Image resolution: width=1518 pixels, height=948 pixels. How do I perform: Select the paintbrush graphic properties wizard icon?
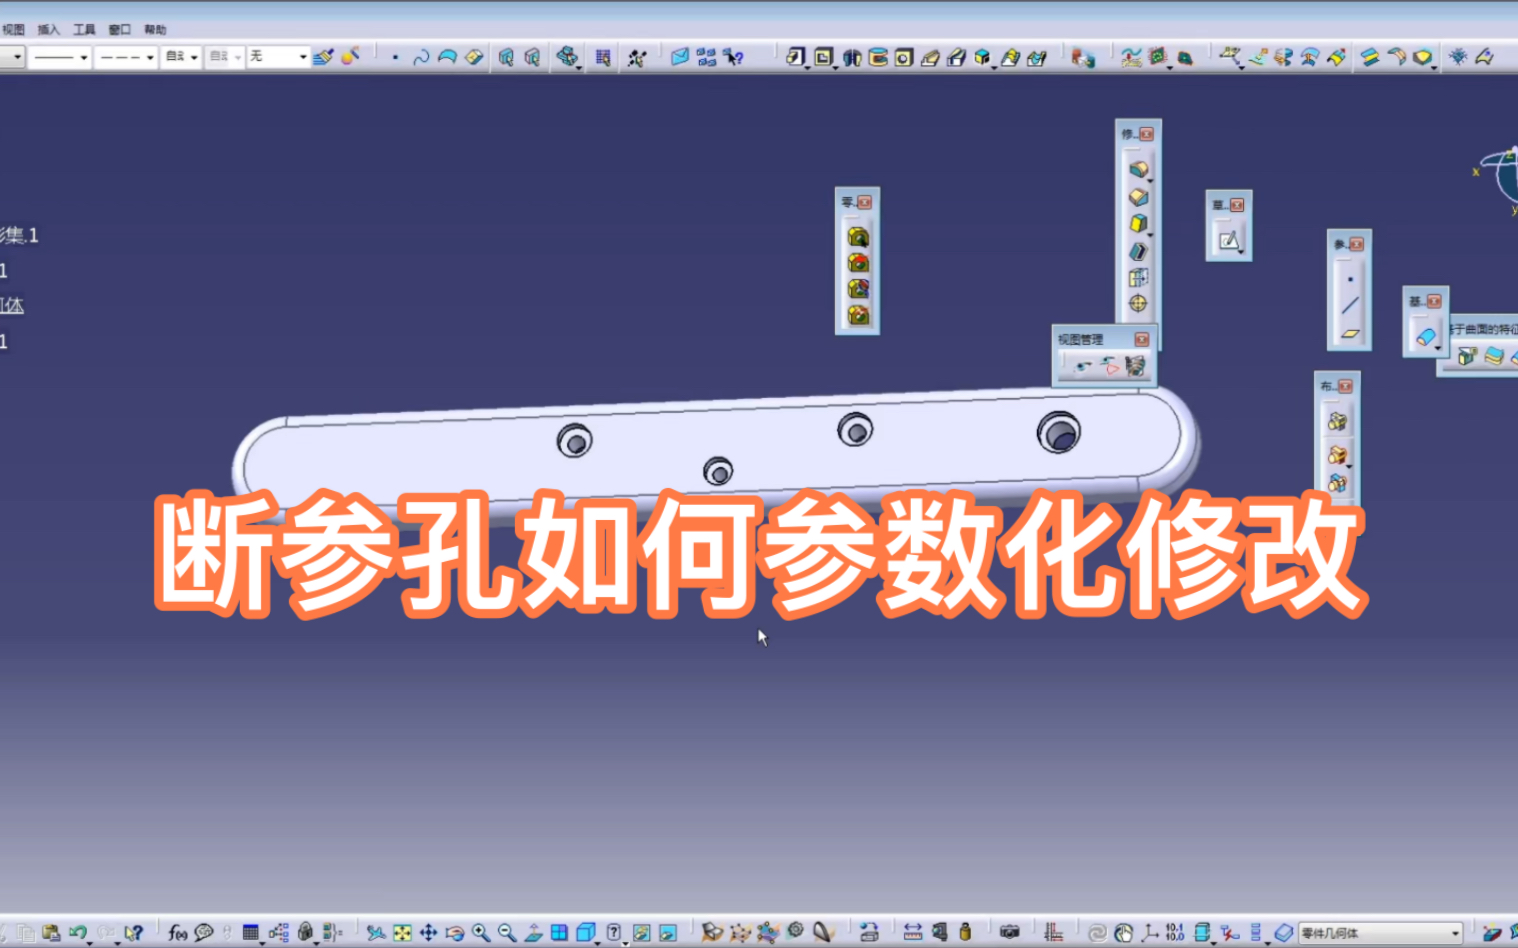322,56
